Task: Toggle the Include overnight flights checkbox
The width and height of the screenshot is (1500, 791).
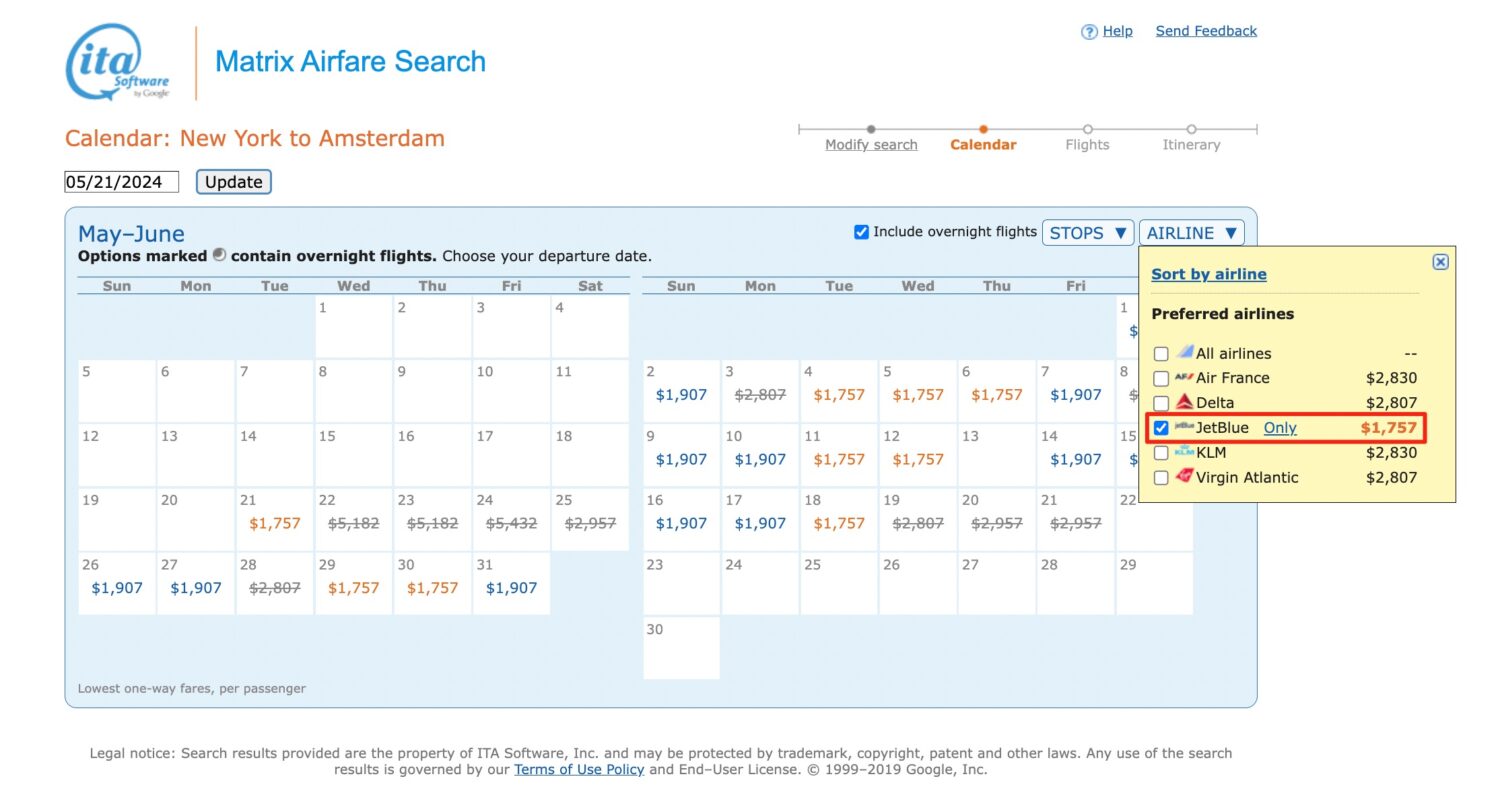Action: pos(861,231)
